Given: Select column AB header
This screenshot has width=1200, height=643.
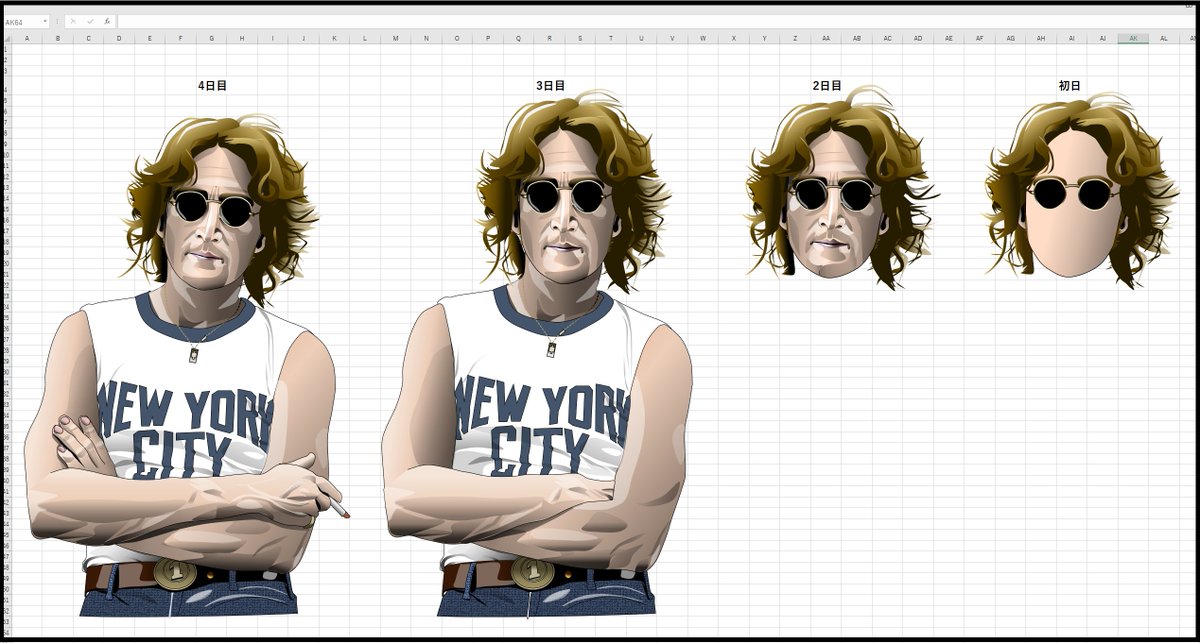Looking at the screenshot, I should 857,39.
